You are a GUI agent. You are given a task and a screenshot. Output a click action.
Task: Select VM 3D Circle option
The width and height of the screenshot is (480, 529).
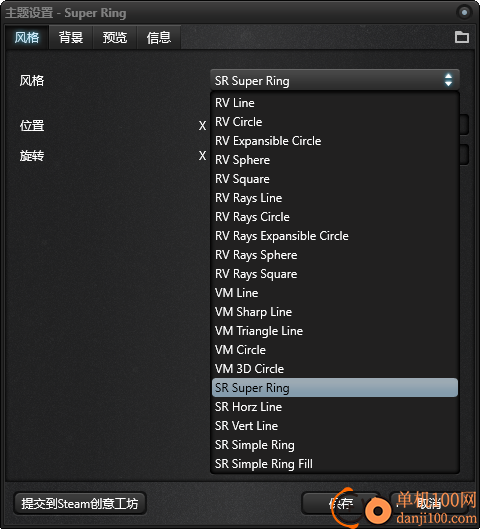[x=334, y=369]
